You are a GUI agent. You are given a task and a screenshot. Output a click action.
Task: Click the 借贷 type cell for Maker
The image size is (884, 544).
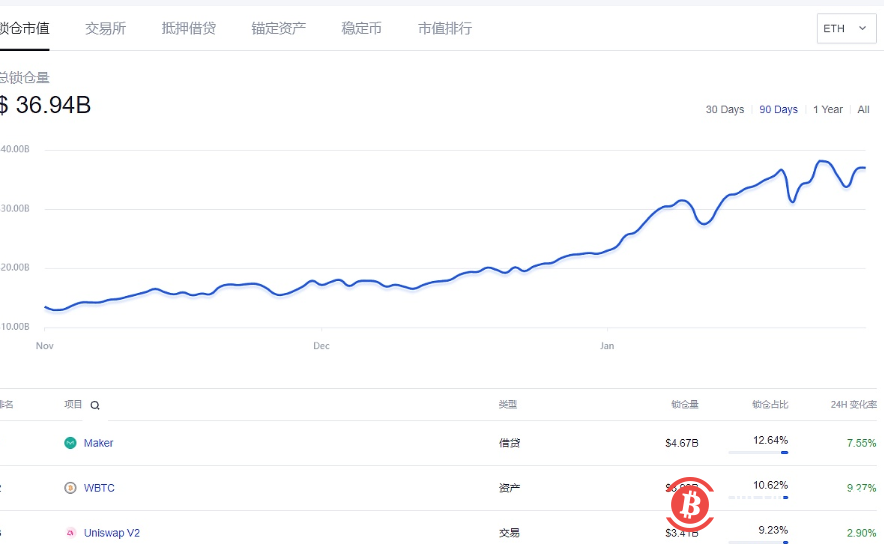[509, 443]
